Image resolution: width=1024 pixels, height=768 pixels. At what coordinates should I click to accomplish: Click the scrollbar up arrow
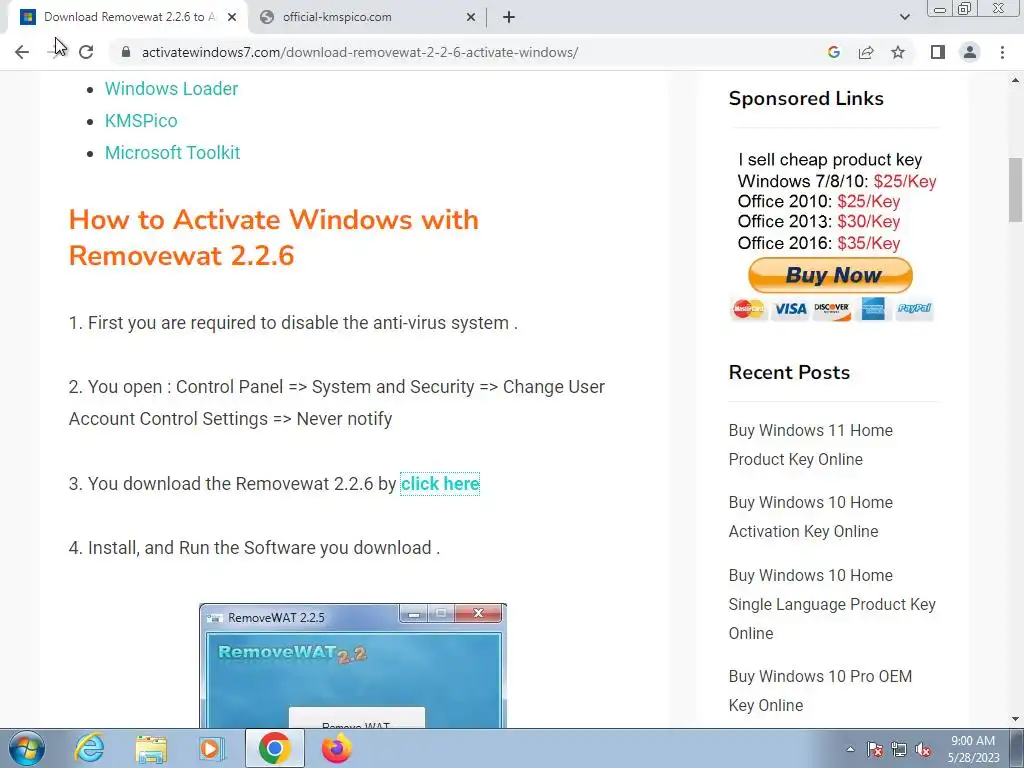point(1015,80)
